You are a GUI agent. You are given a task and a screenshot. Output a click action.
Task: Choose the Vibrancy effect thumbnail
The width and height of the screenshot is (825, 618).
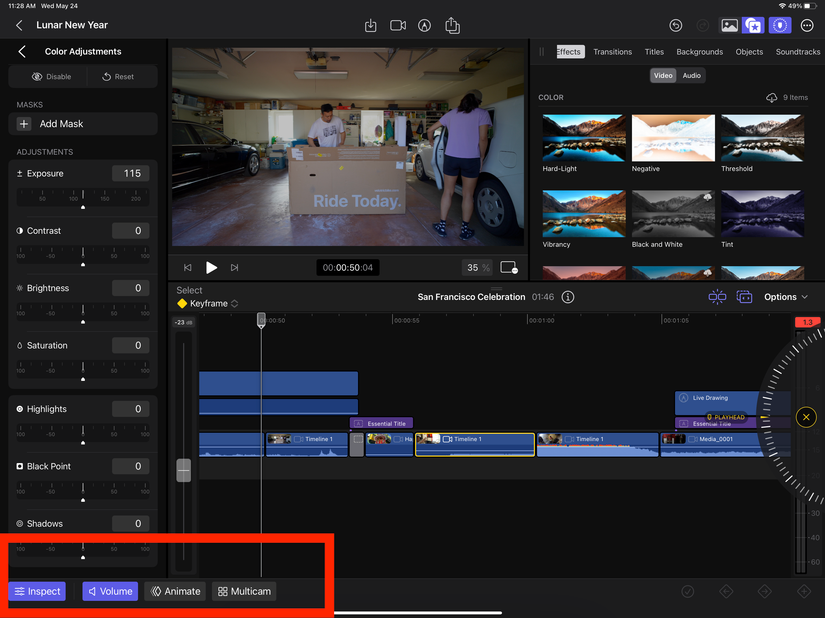click(584, 214)
